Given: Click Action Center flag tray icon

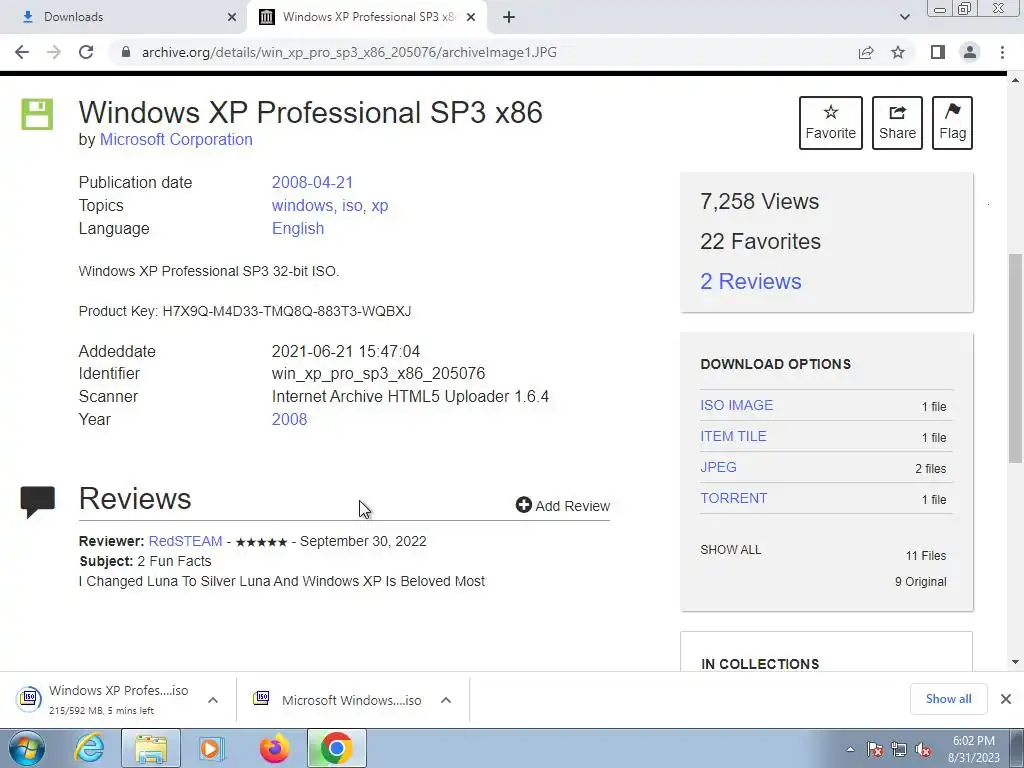Looking at the screenshot, I should click(x=875, y=749).
